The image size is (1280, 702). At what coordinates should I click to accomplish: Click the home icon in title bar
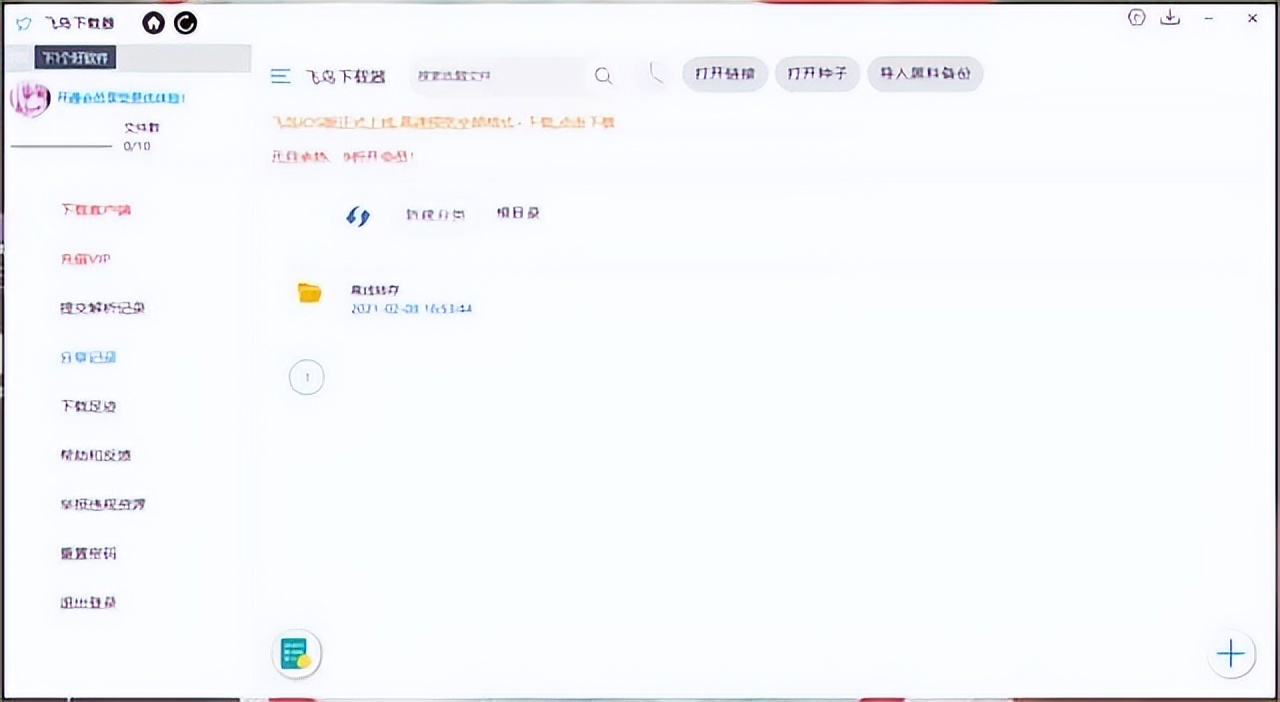pyautogui.click(x=153, y=22)
